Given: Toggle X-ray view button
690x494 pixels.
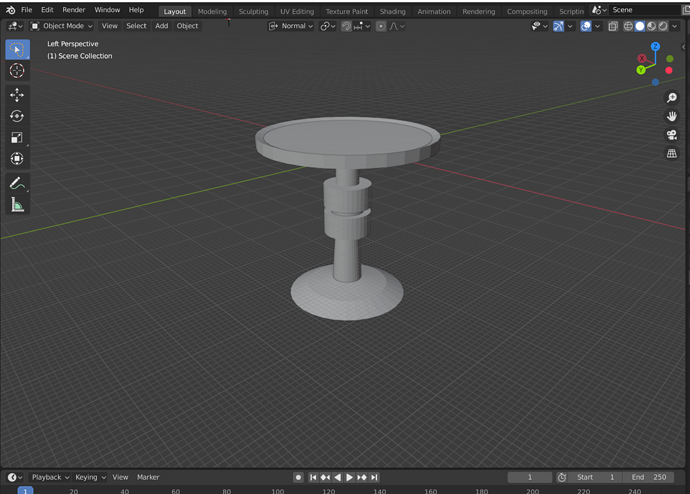Looking at the screenshot, I should (613, 26).
